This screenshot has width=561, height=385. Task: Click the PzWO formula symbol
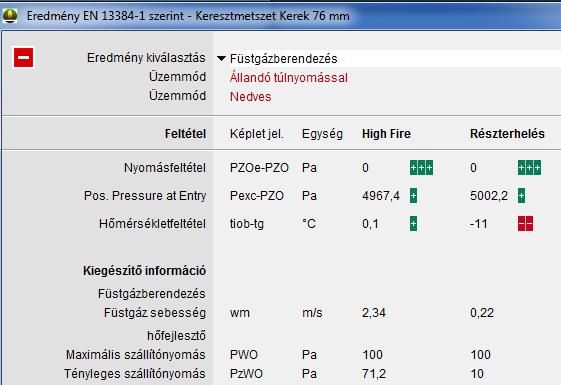tap(246, 374)
